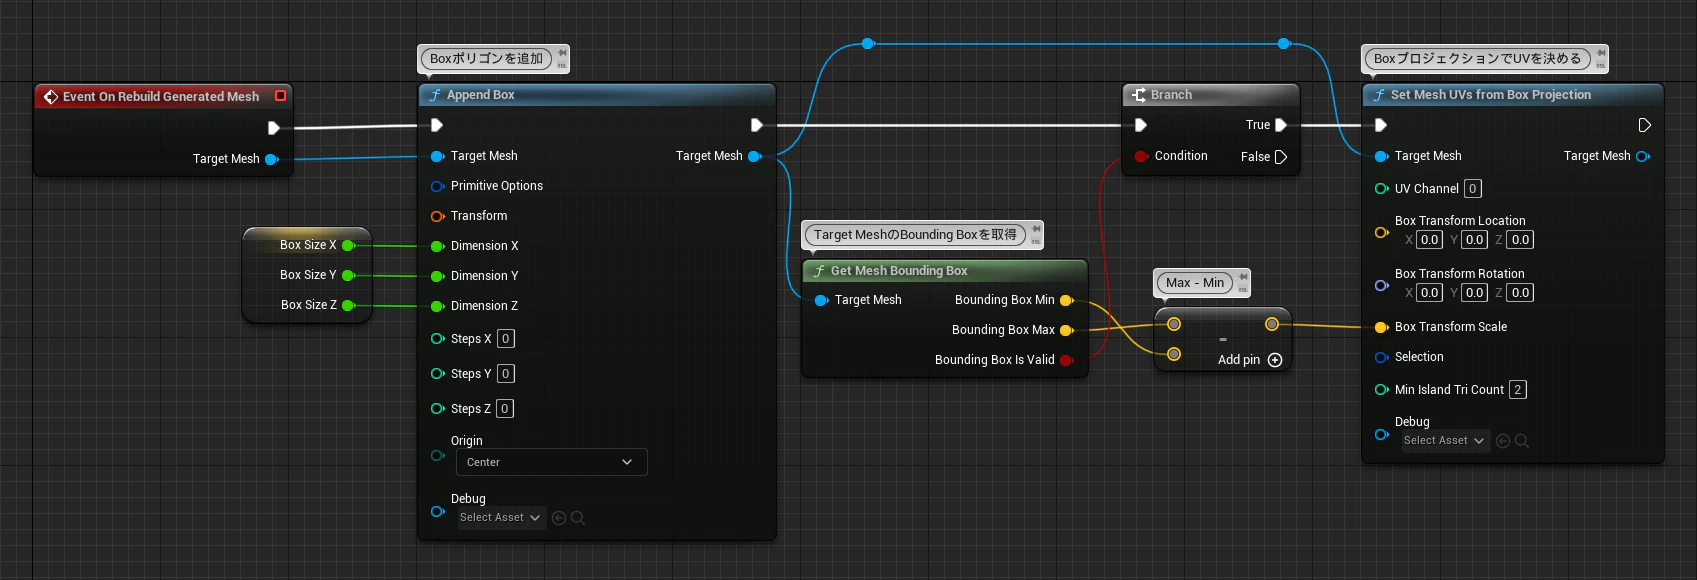Open the Debug Select Asset dropdown in Set Mesh UVs

pos(1445,441)
